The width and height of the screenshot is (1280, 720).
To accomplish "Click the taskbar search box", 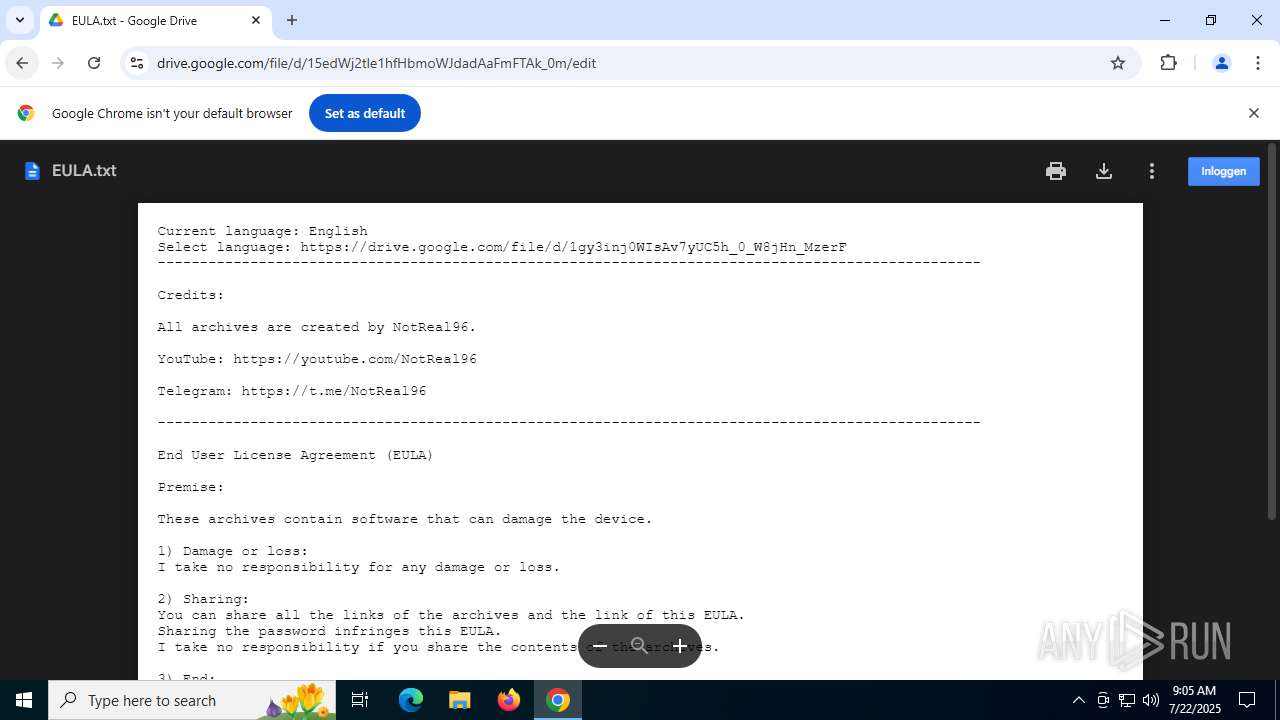I will (x=193, y=700).
